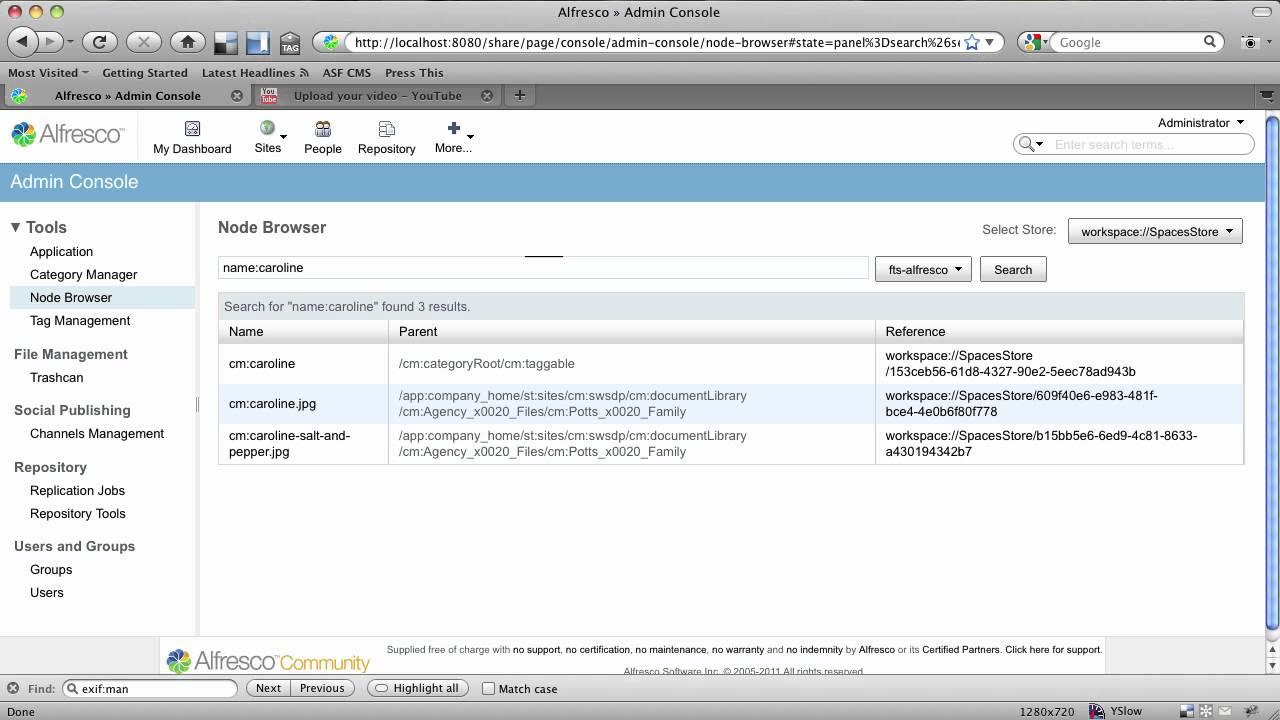
Task: Close the Upload your video YouTube tab
Action: (487, 96)
